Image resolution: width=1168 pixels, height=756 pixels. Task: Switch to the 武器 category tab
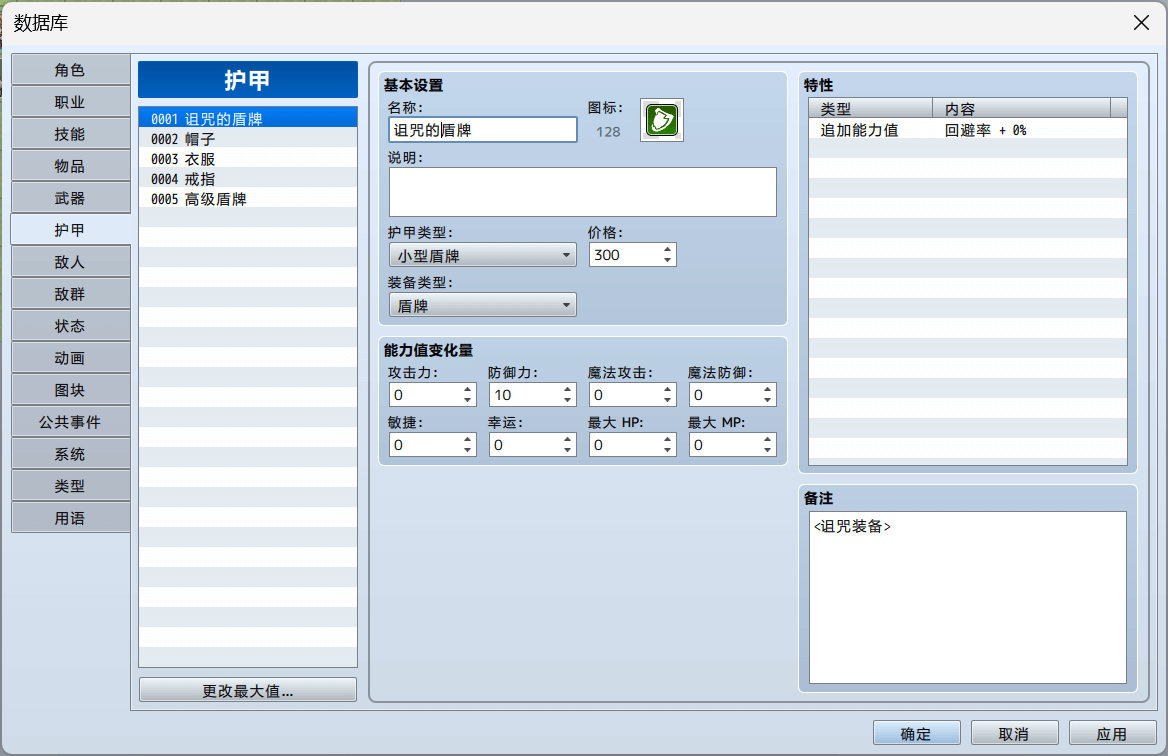70,197
